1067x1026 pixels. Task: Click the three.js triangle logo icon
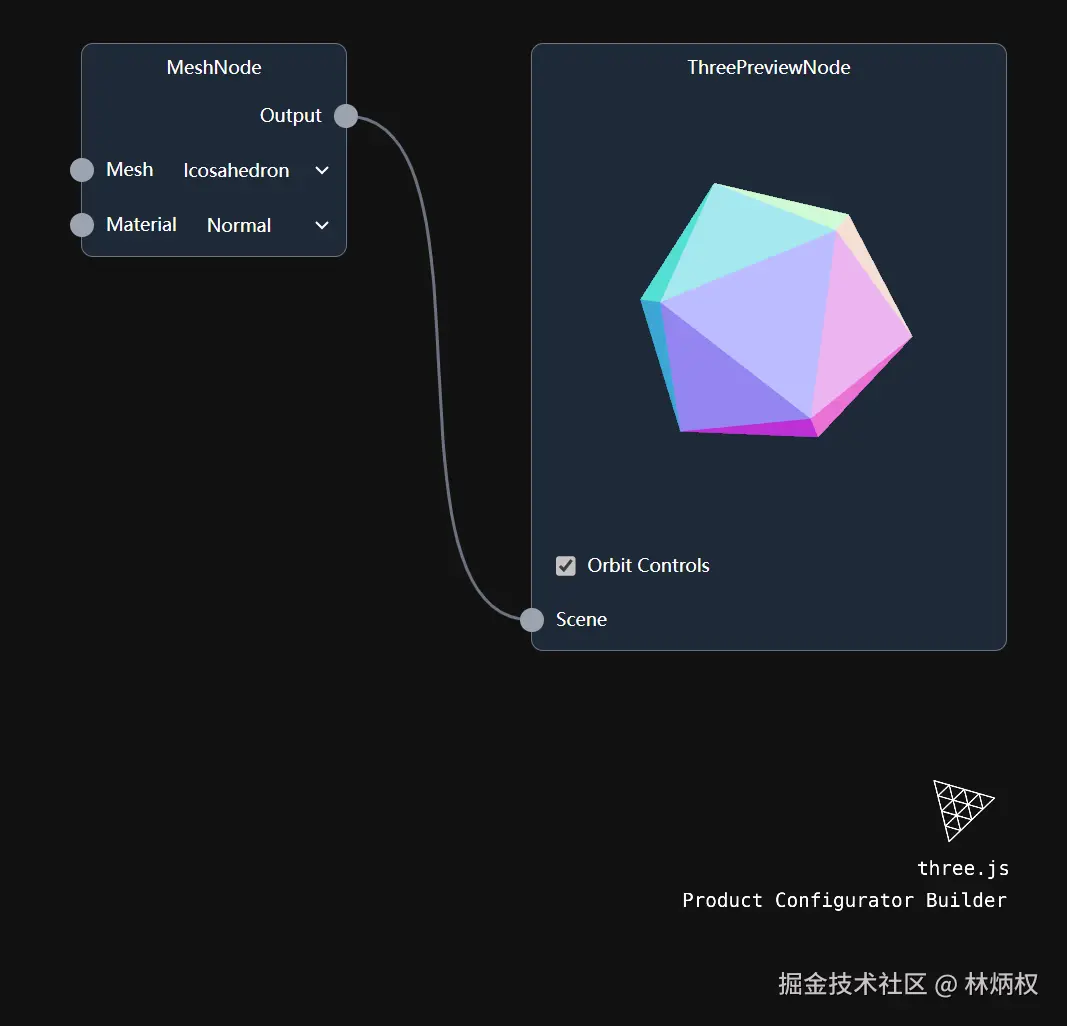964,810
